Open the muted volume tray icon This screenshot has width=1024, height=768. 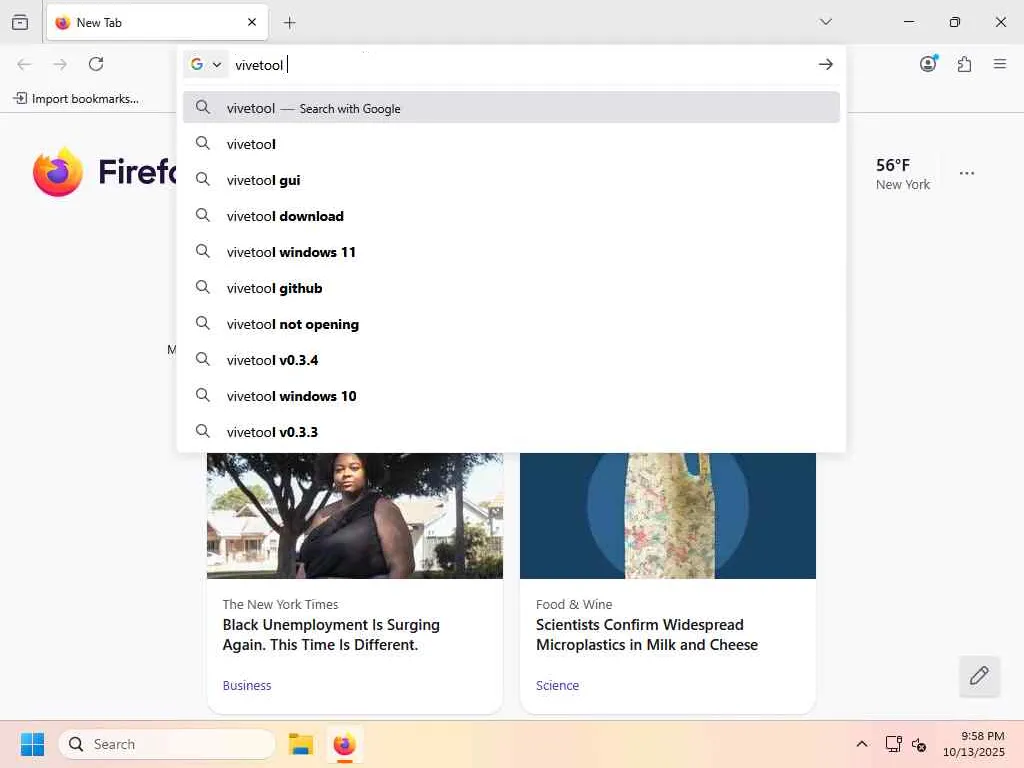920,744
